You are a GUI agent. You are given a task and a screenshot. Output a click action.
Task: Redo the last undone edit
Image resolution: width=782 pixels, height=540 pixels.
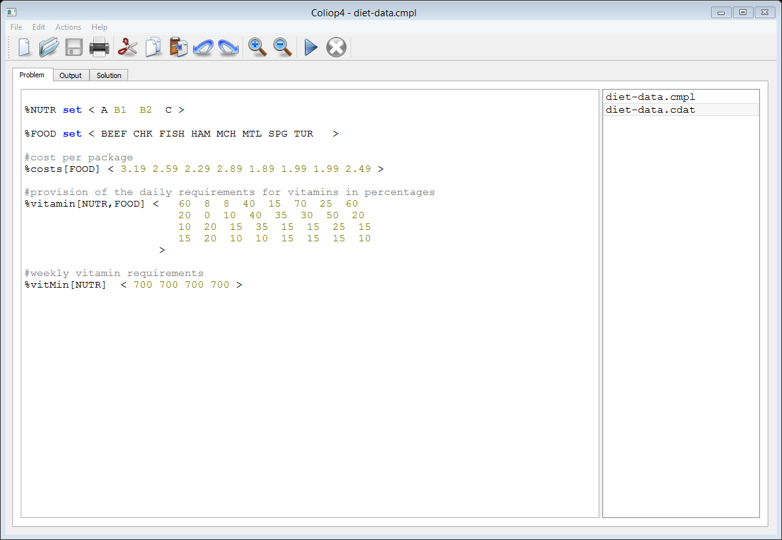(x=229, y=47)
